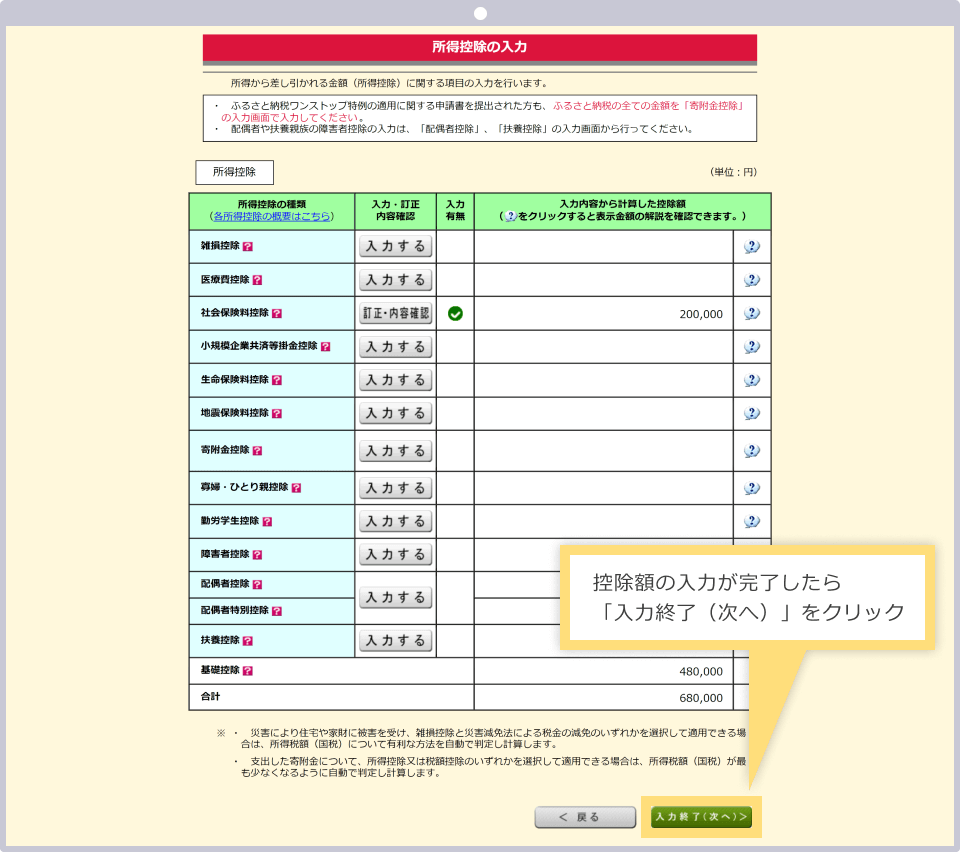Click 入力する for 勤労学生控除
Image resolution: width=960 pixels, height=852 pixels.
pos(396,521)
